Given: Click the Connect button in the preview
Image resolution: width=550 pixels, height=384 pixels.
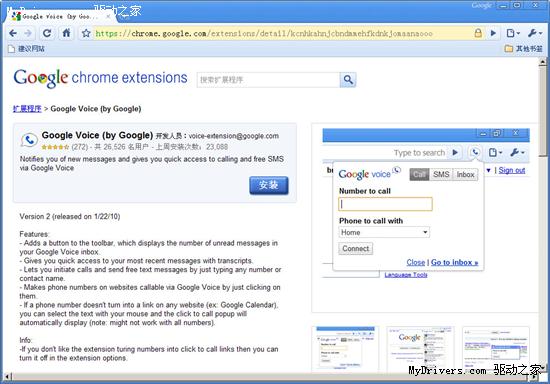Looking at the screenshot, I should [356, 249].
